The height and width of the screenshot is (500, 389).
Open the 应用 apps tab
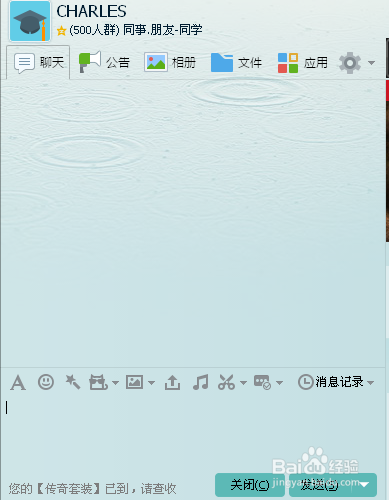point(303,63)
